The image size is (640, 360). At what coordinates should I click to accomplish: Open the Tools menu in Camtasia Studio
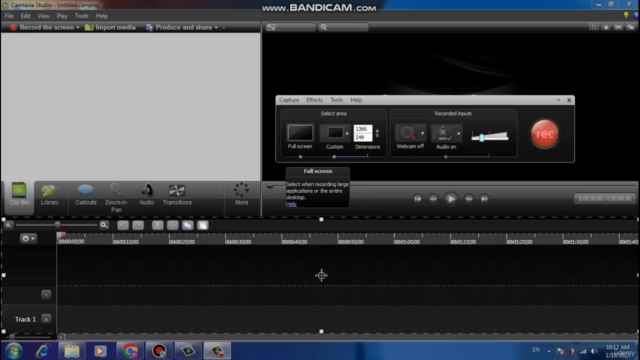point(81,16)
